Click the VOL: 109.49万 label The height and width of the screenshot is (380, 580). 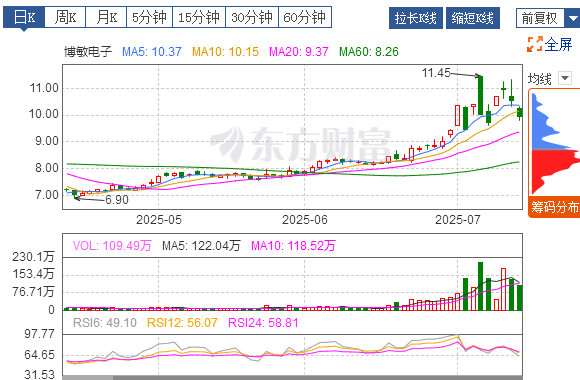(x=112, y=246)
